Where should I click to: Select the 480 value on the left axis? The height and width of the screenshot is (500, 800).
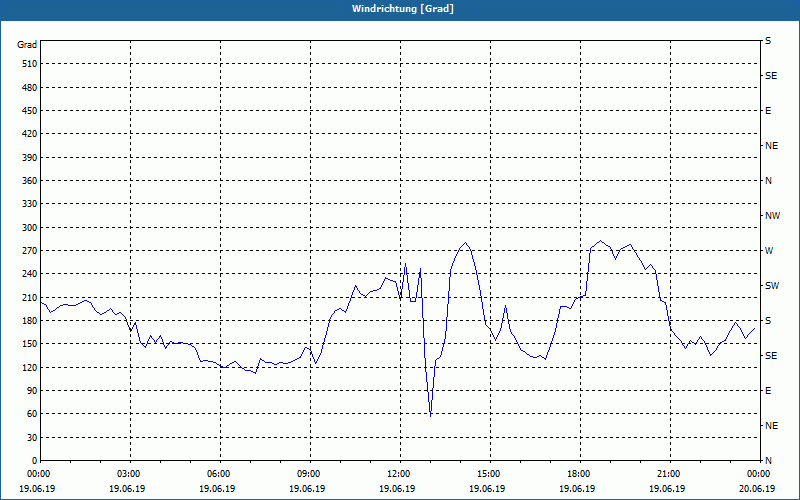coord(30,87)
